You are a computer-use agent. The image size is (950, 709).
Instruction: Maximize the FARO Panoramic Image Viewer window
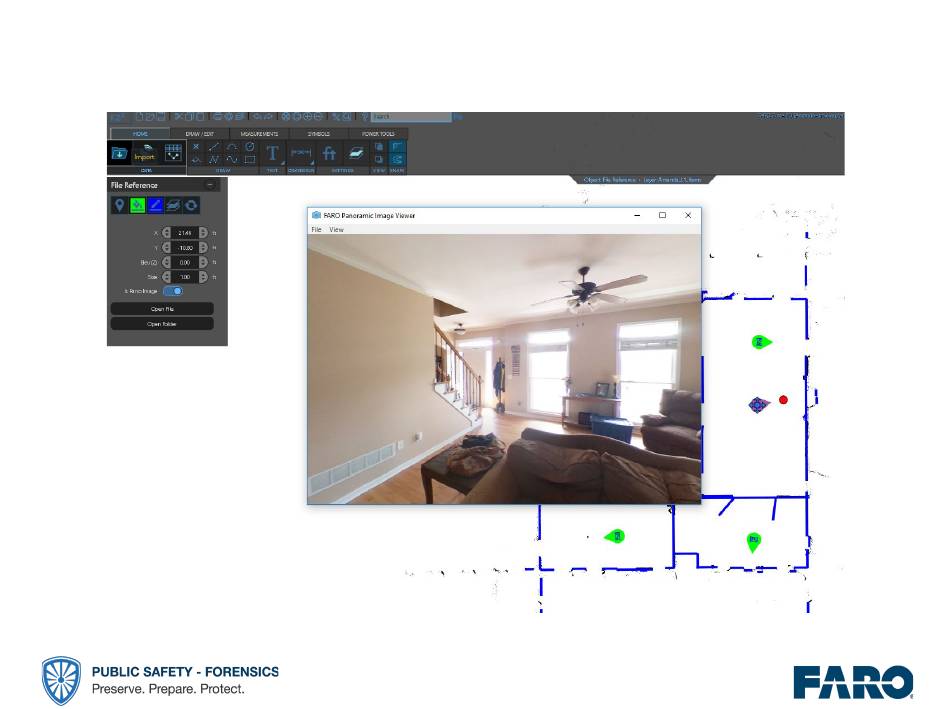click(x=662, y=215)
